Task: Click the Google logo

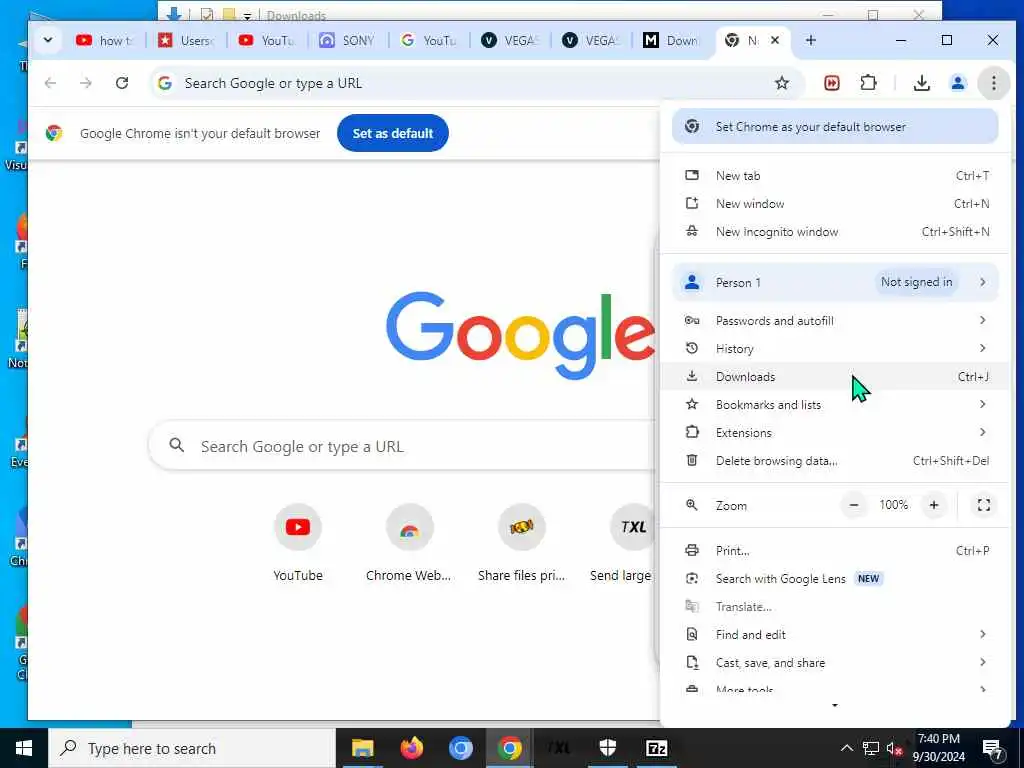Action: pyautogui.click(x=520, y=335)
